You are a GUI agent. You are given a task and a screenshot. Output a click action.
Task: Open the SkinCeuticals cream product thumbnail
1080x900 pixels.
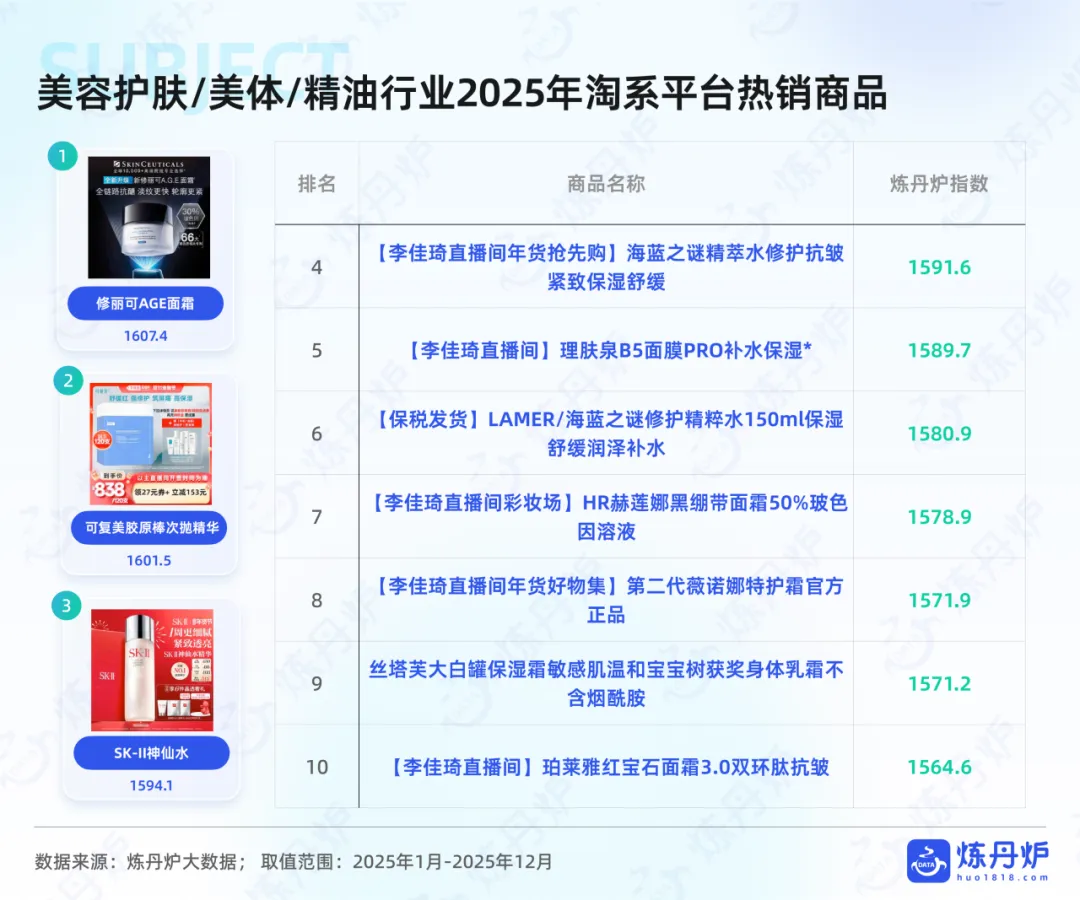click(149, 217)
